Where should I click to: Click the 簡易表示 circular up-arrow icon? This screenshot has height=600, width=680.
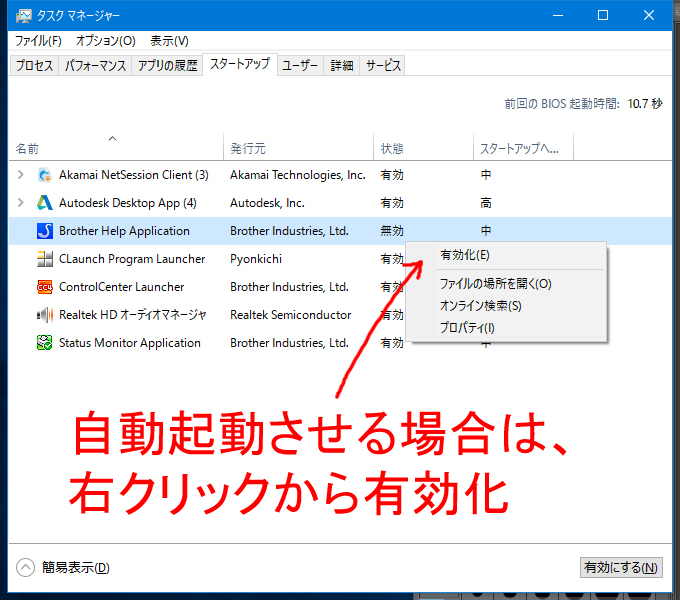[25, 567]
